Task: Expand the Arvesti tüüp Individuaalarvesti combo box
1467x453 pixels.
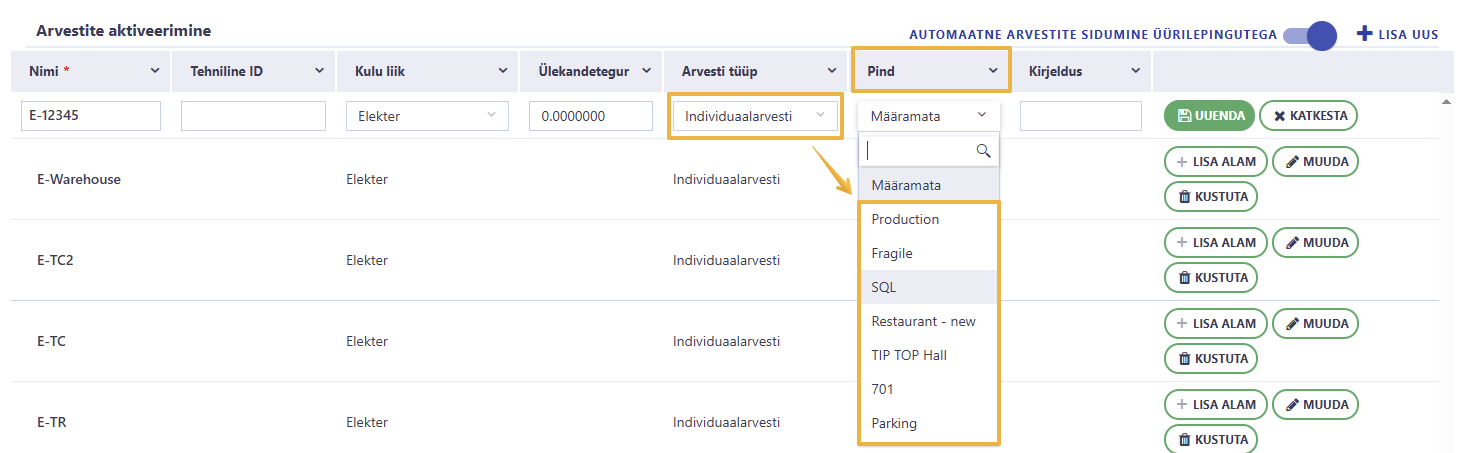Action: click(755, 116)
